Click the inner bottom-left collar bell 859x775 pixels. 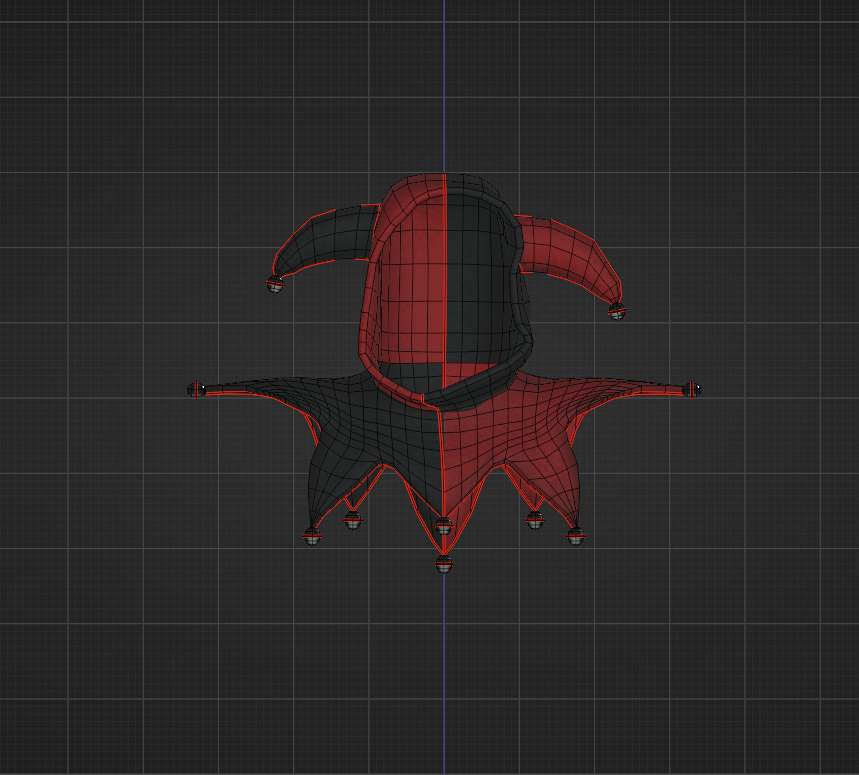(353, 520)
